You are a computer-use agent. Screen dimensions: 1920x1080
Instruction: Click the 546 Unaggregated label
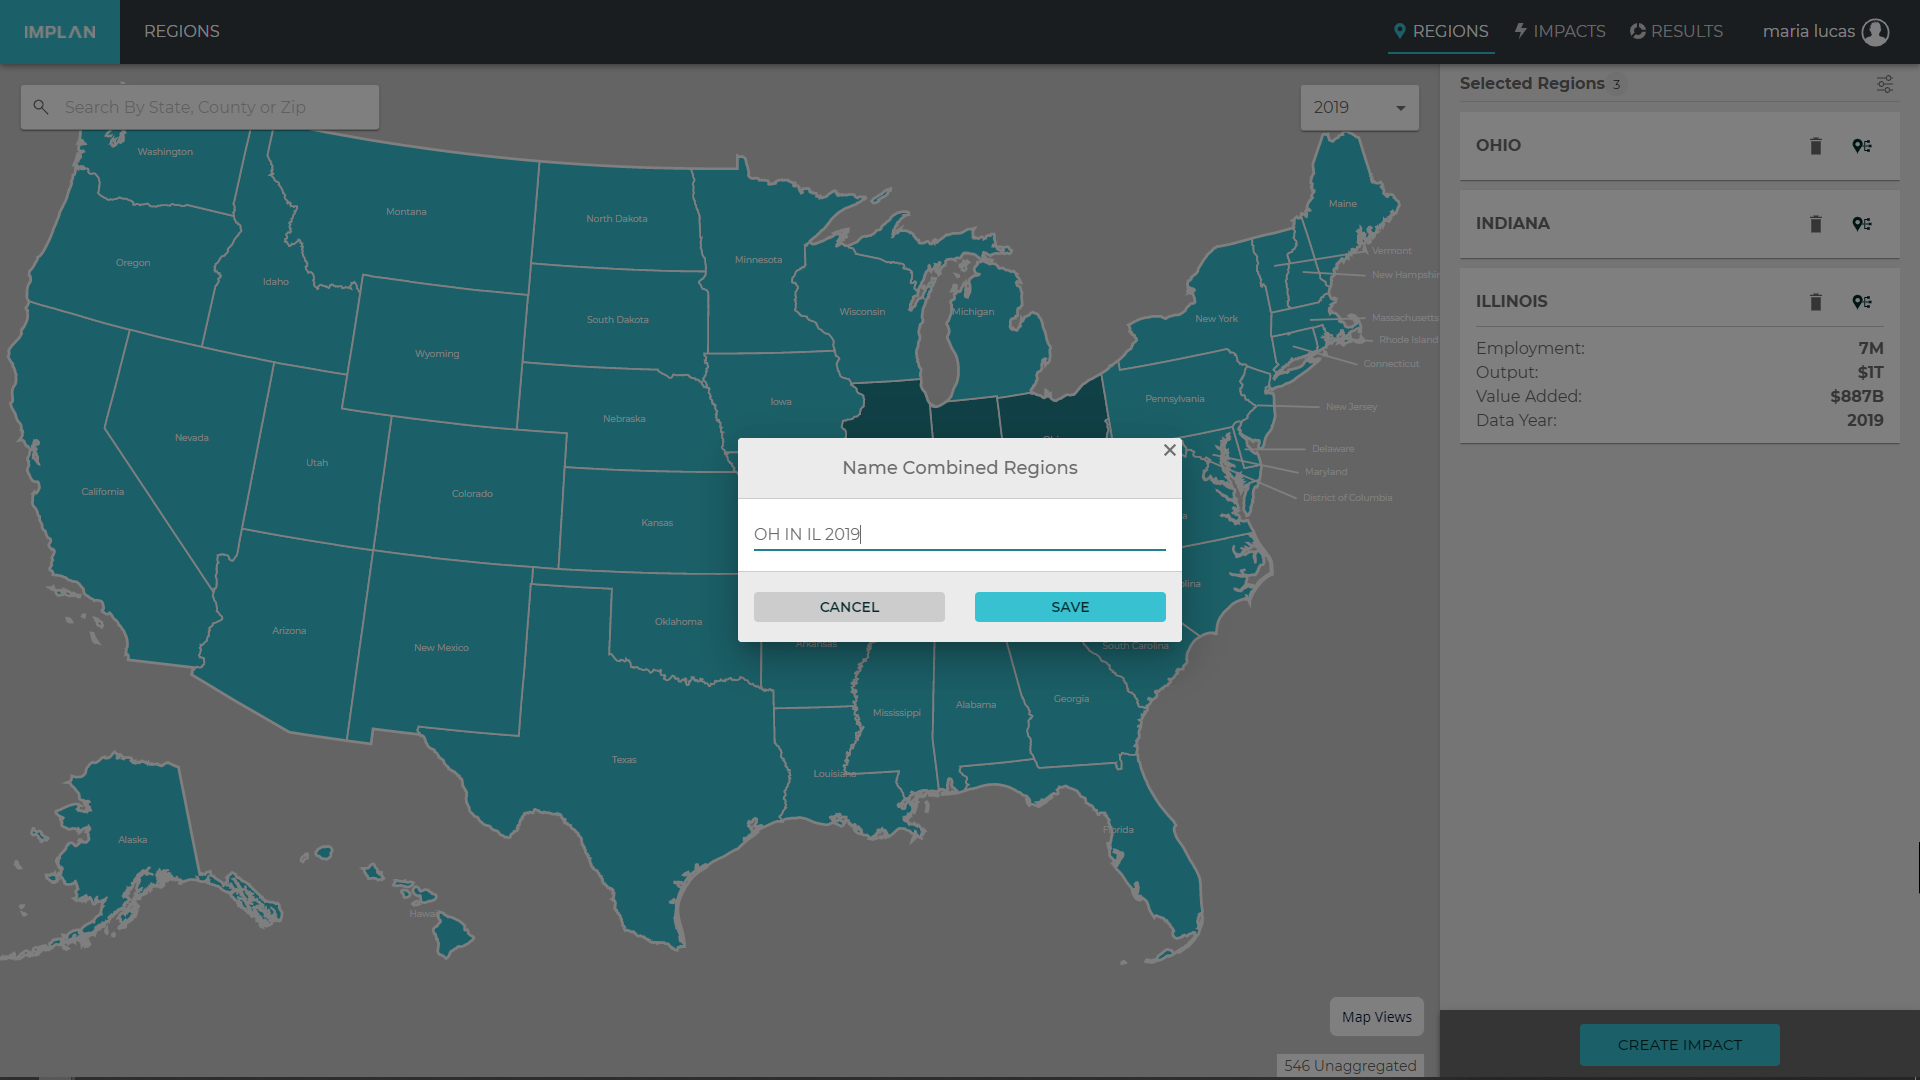pos(1350,1066)
